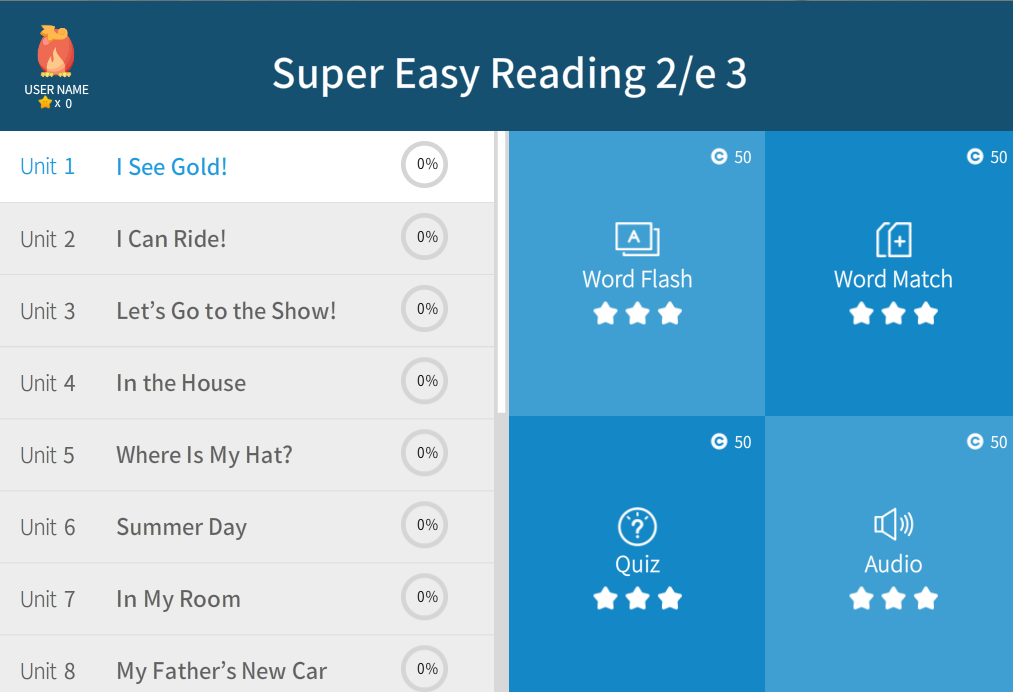The width and height of the screenshot is (1013, 692).
Task: Start the Quiz question mark icon
Action: (x=637, y=526)
